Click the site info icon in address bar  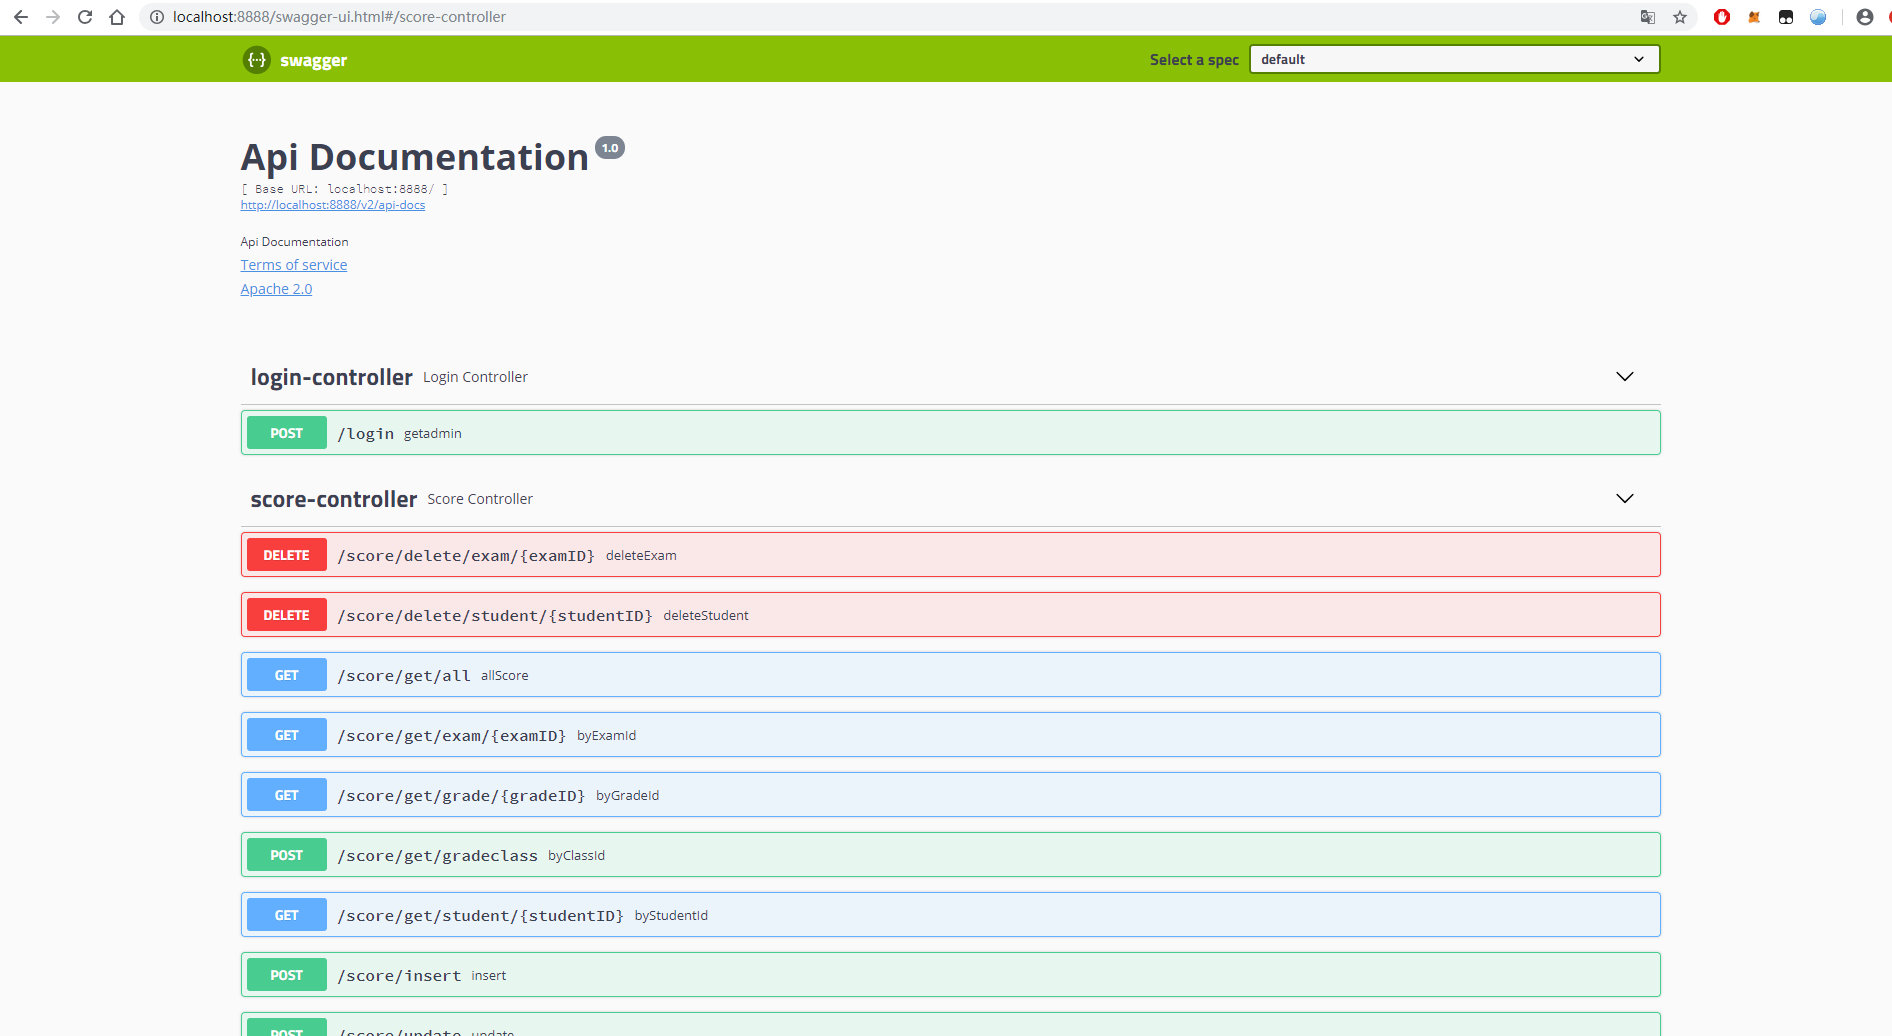(x=155, y=17)
